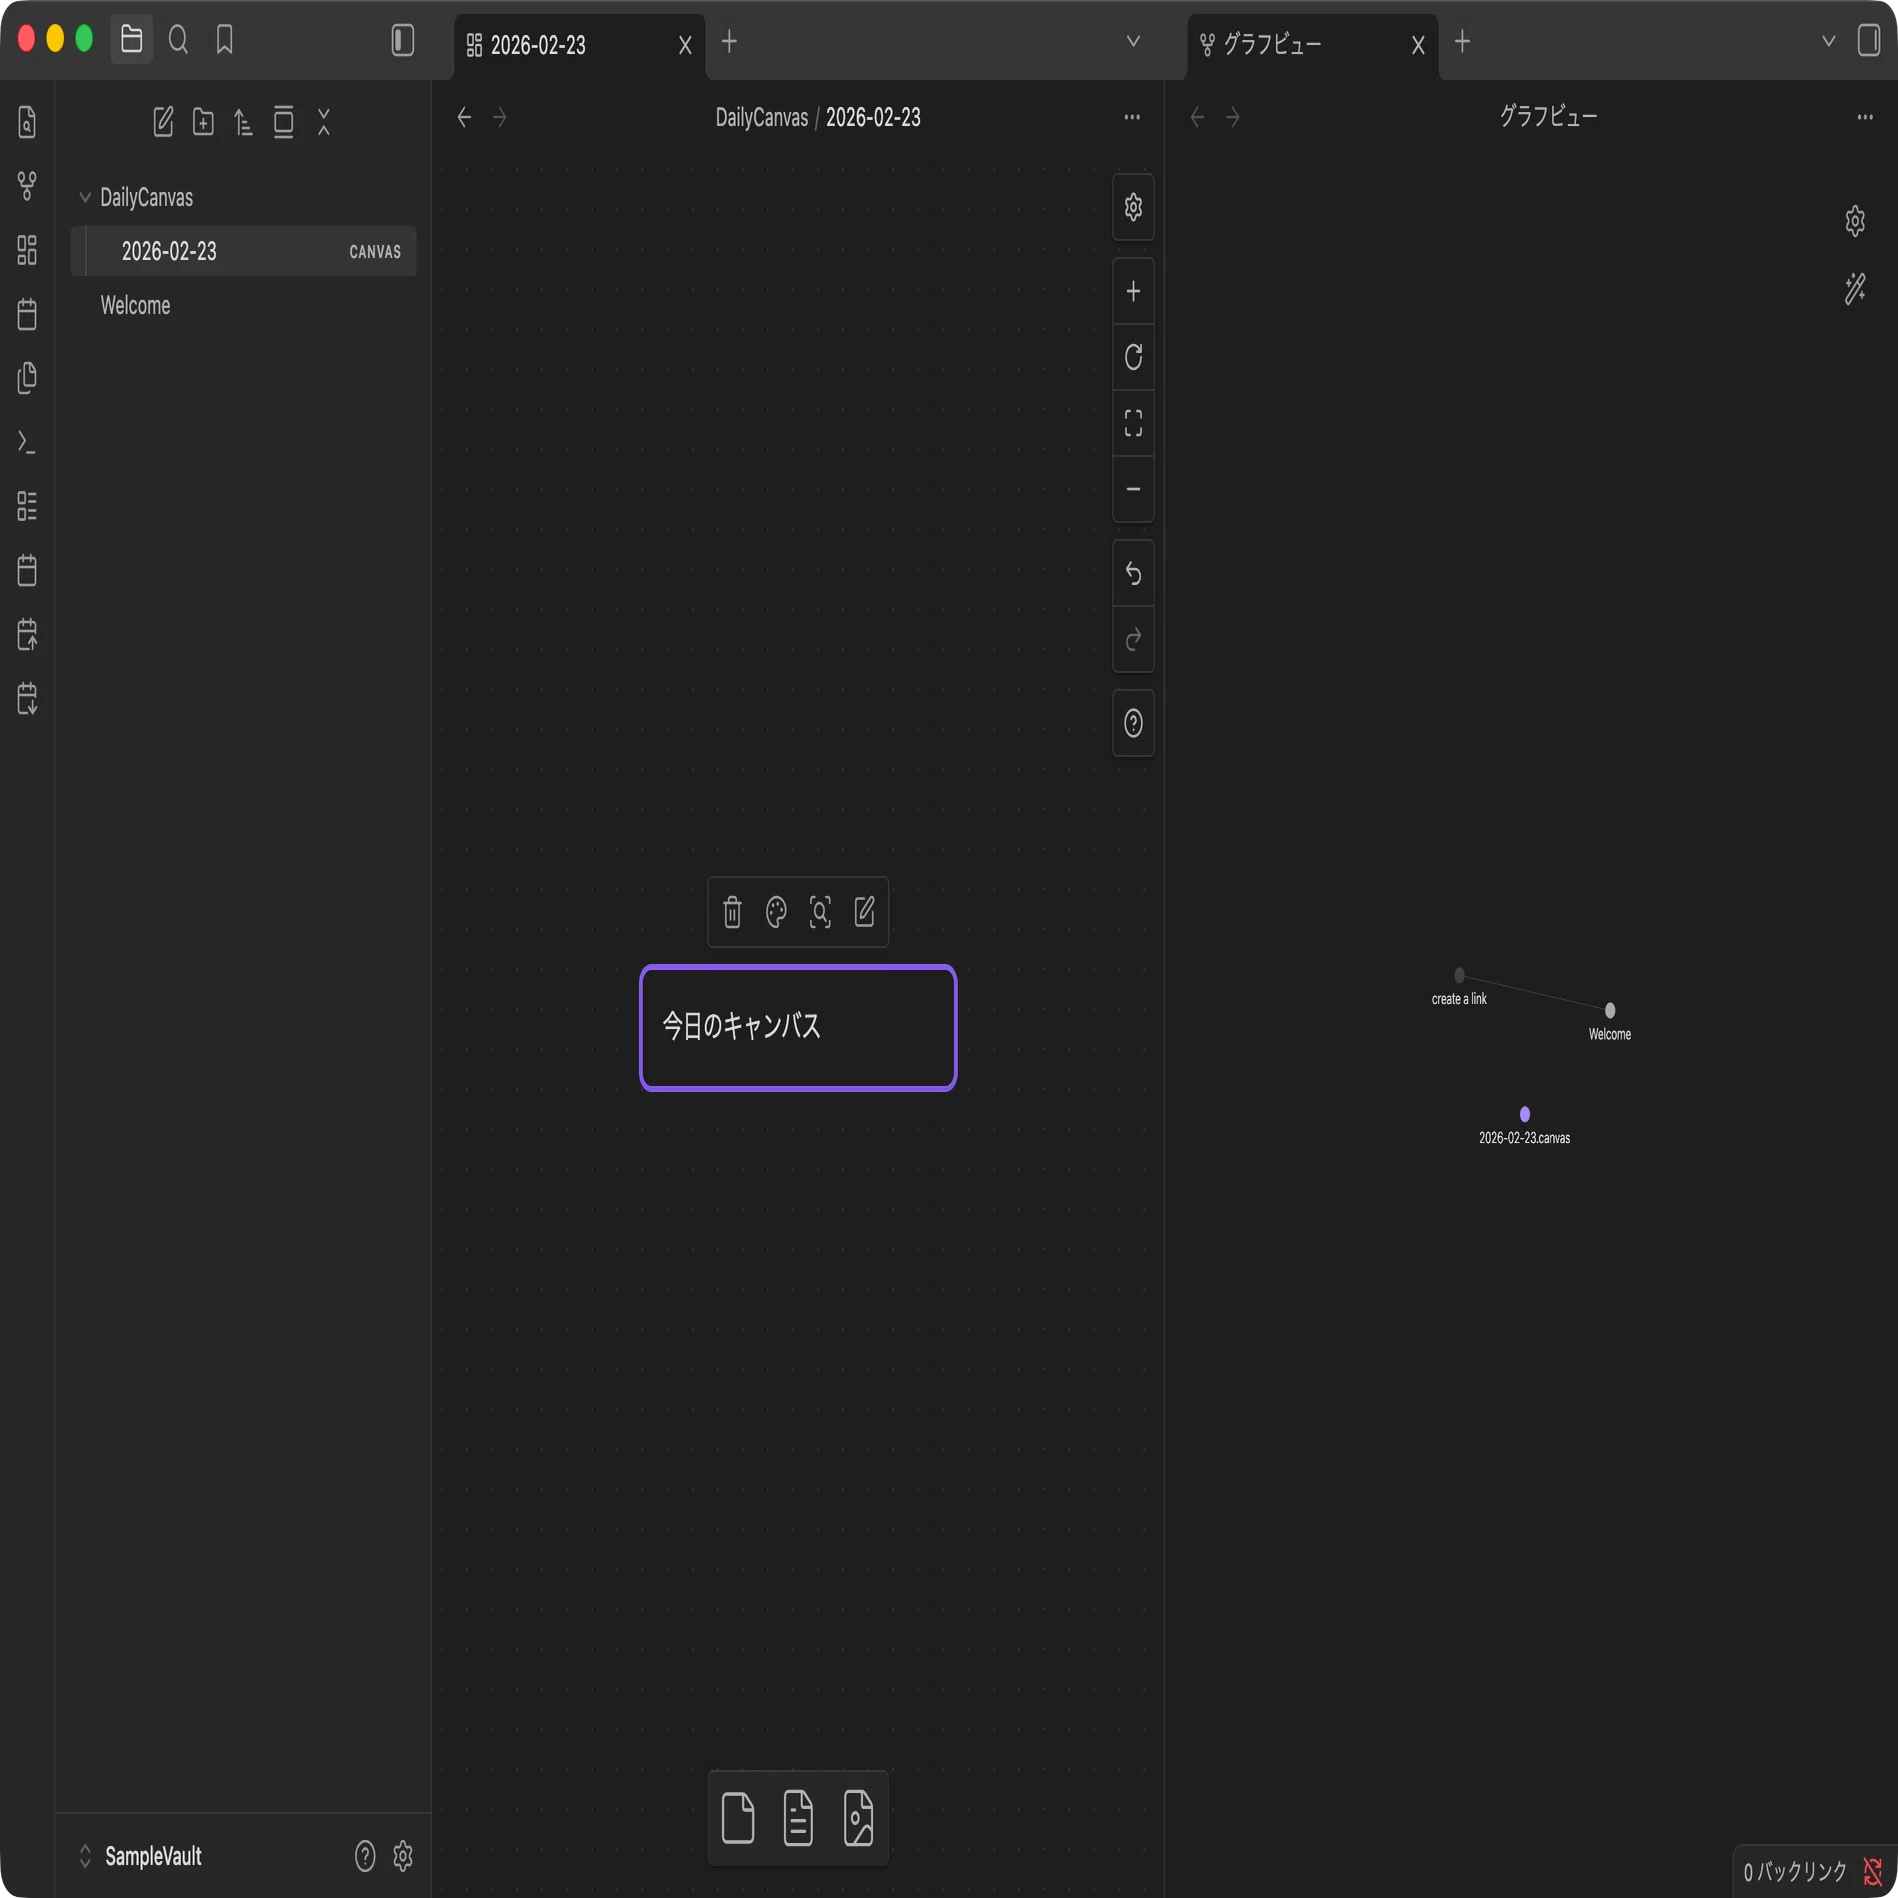Navigate back in graph pane
The width and height of the screenshot is (1898, 1898).
[1197, 117]
